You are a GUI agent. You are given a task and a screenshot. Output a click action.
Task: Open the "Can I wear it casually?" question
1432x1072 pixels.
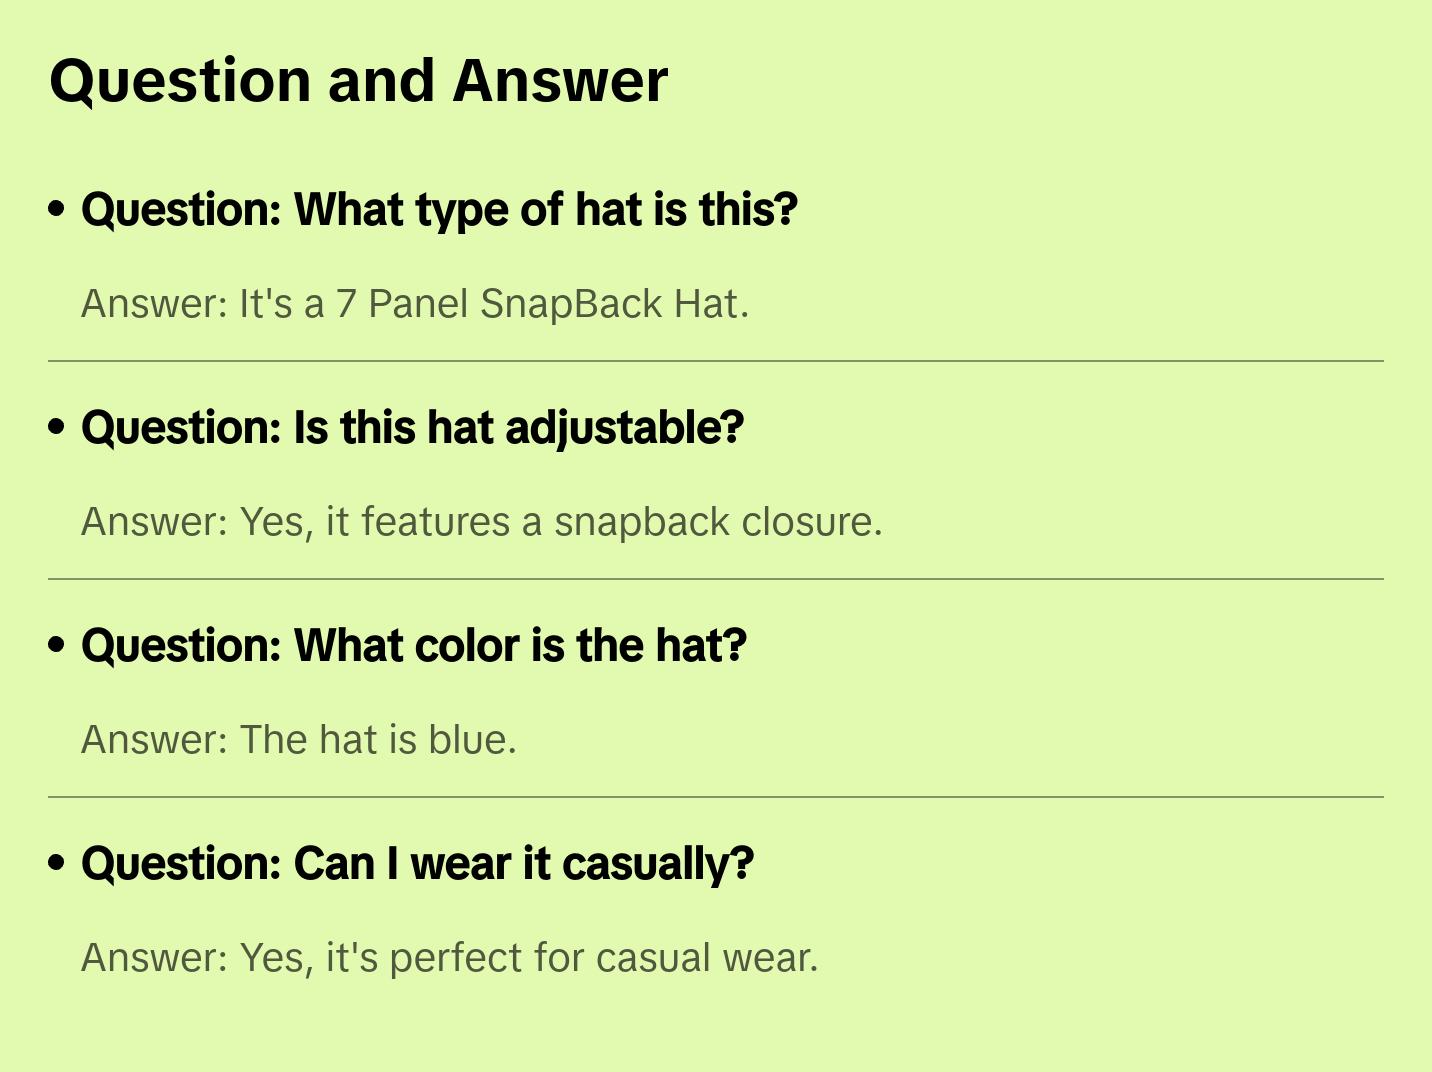[417, 864]
